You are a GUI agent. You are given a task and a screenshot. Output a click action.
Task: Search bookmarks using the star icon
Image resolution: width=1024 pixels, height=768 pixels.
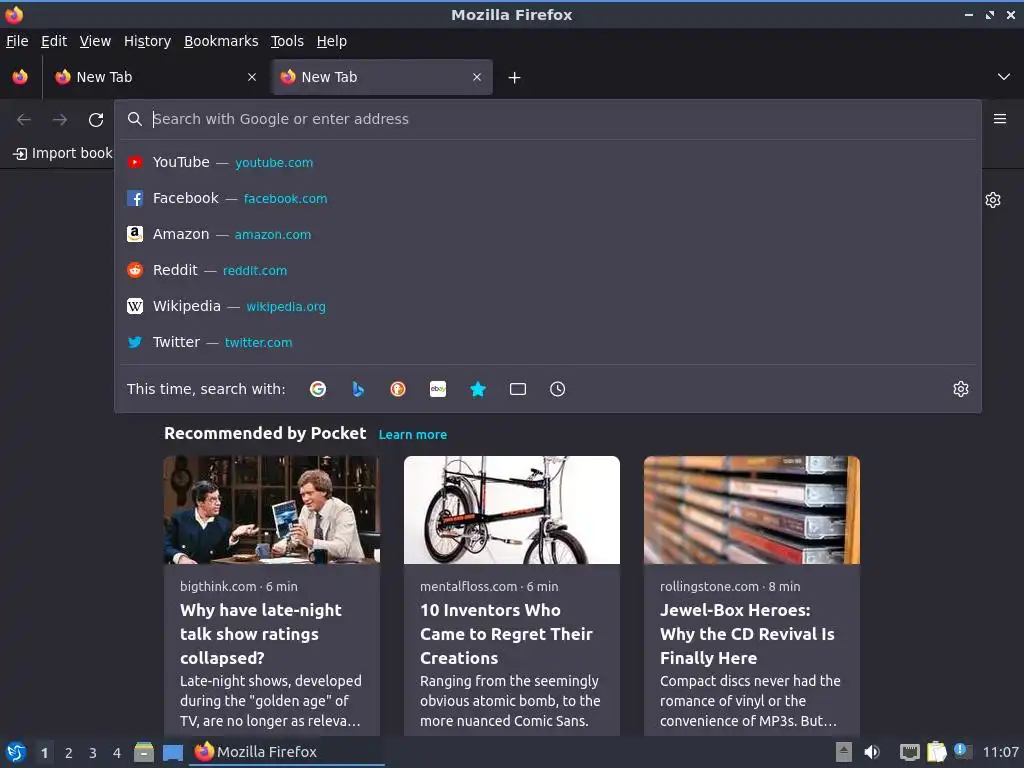(x=478, y=389)
